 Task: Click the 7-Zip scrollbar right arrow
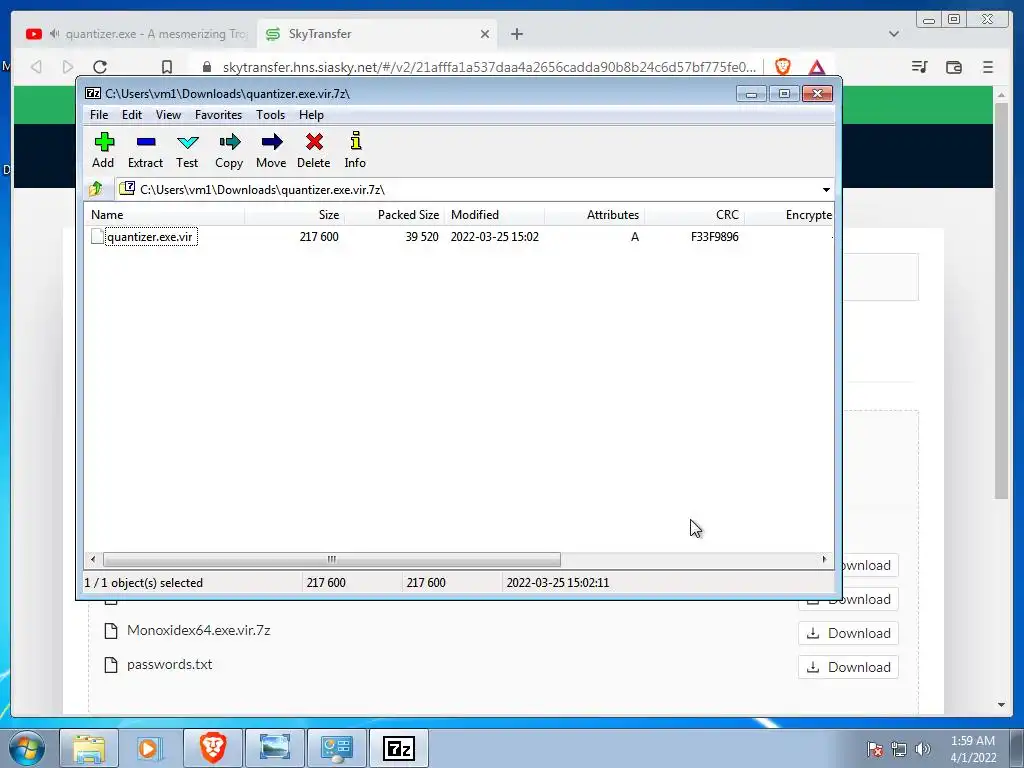click(824, 560)
